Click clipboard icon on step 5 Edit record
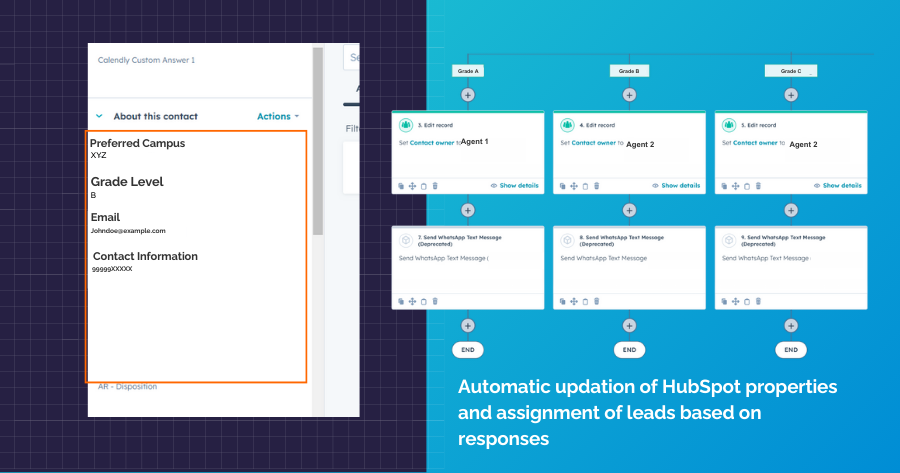 pos(747,186)
